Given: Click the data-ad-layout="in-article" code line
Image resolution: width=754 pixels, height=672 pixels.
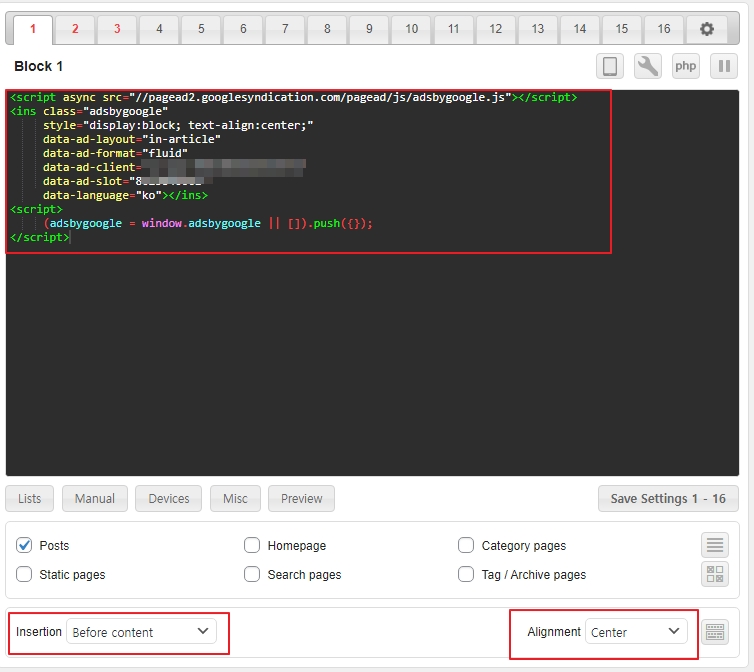Looking at the screenshot, I should (x=132, y=139).
